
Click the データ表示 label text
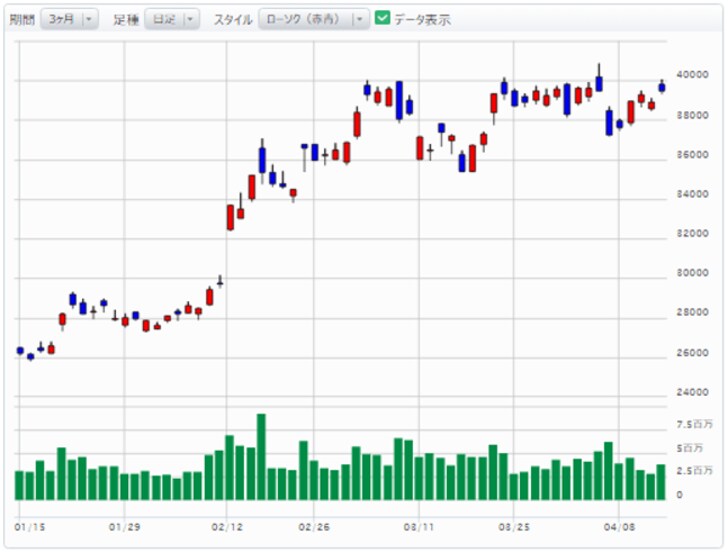[x=422, y=19]
